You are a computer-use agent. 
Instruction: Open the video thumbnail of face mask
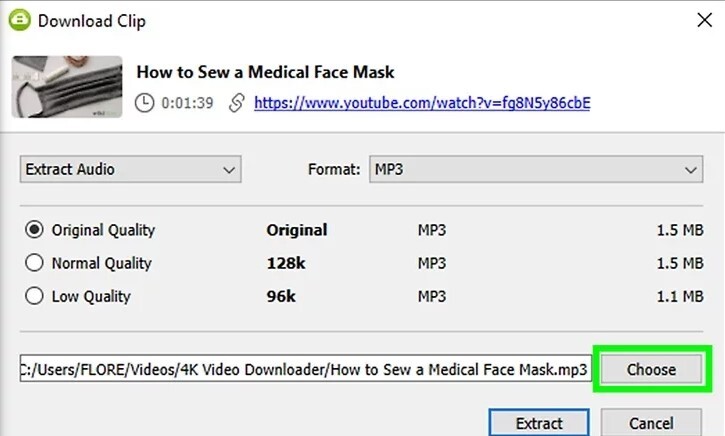[x=67, y=87]
